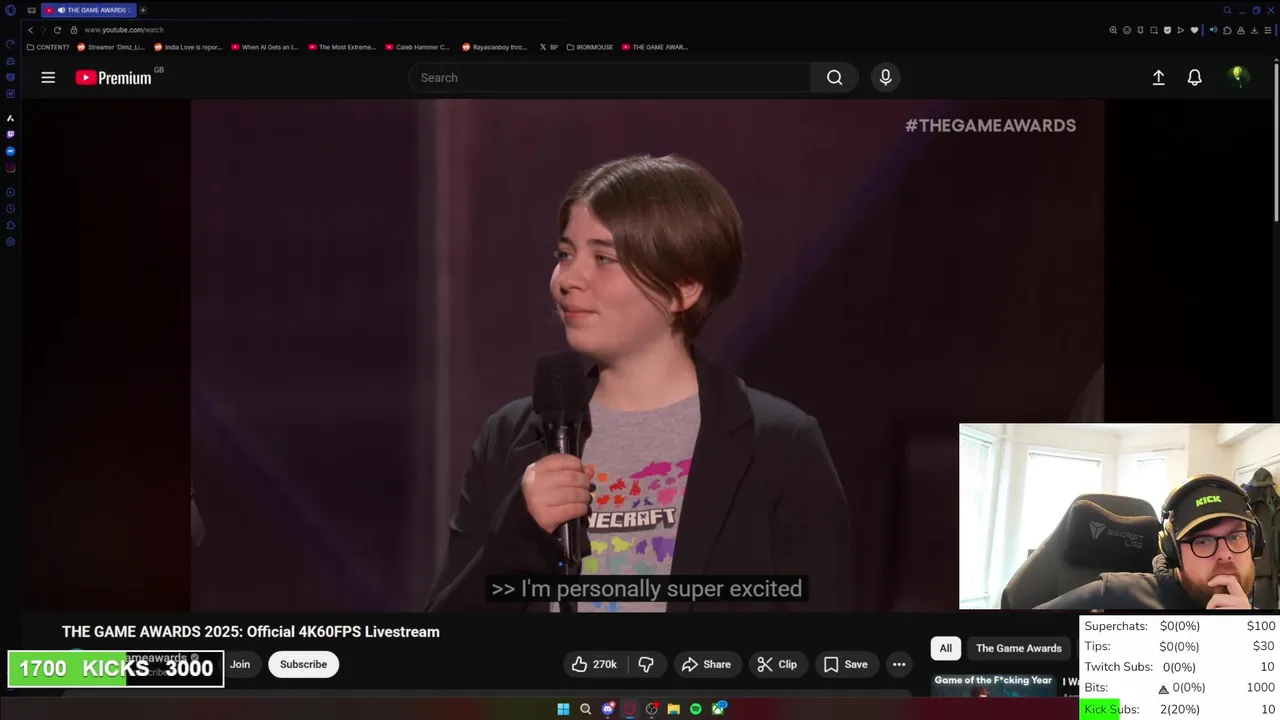The width and height of the screenshot is (1280, 720).
Task: Focus the YouTube search box
Action: 610,77
